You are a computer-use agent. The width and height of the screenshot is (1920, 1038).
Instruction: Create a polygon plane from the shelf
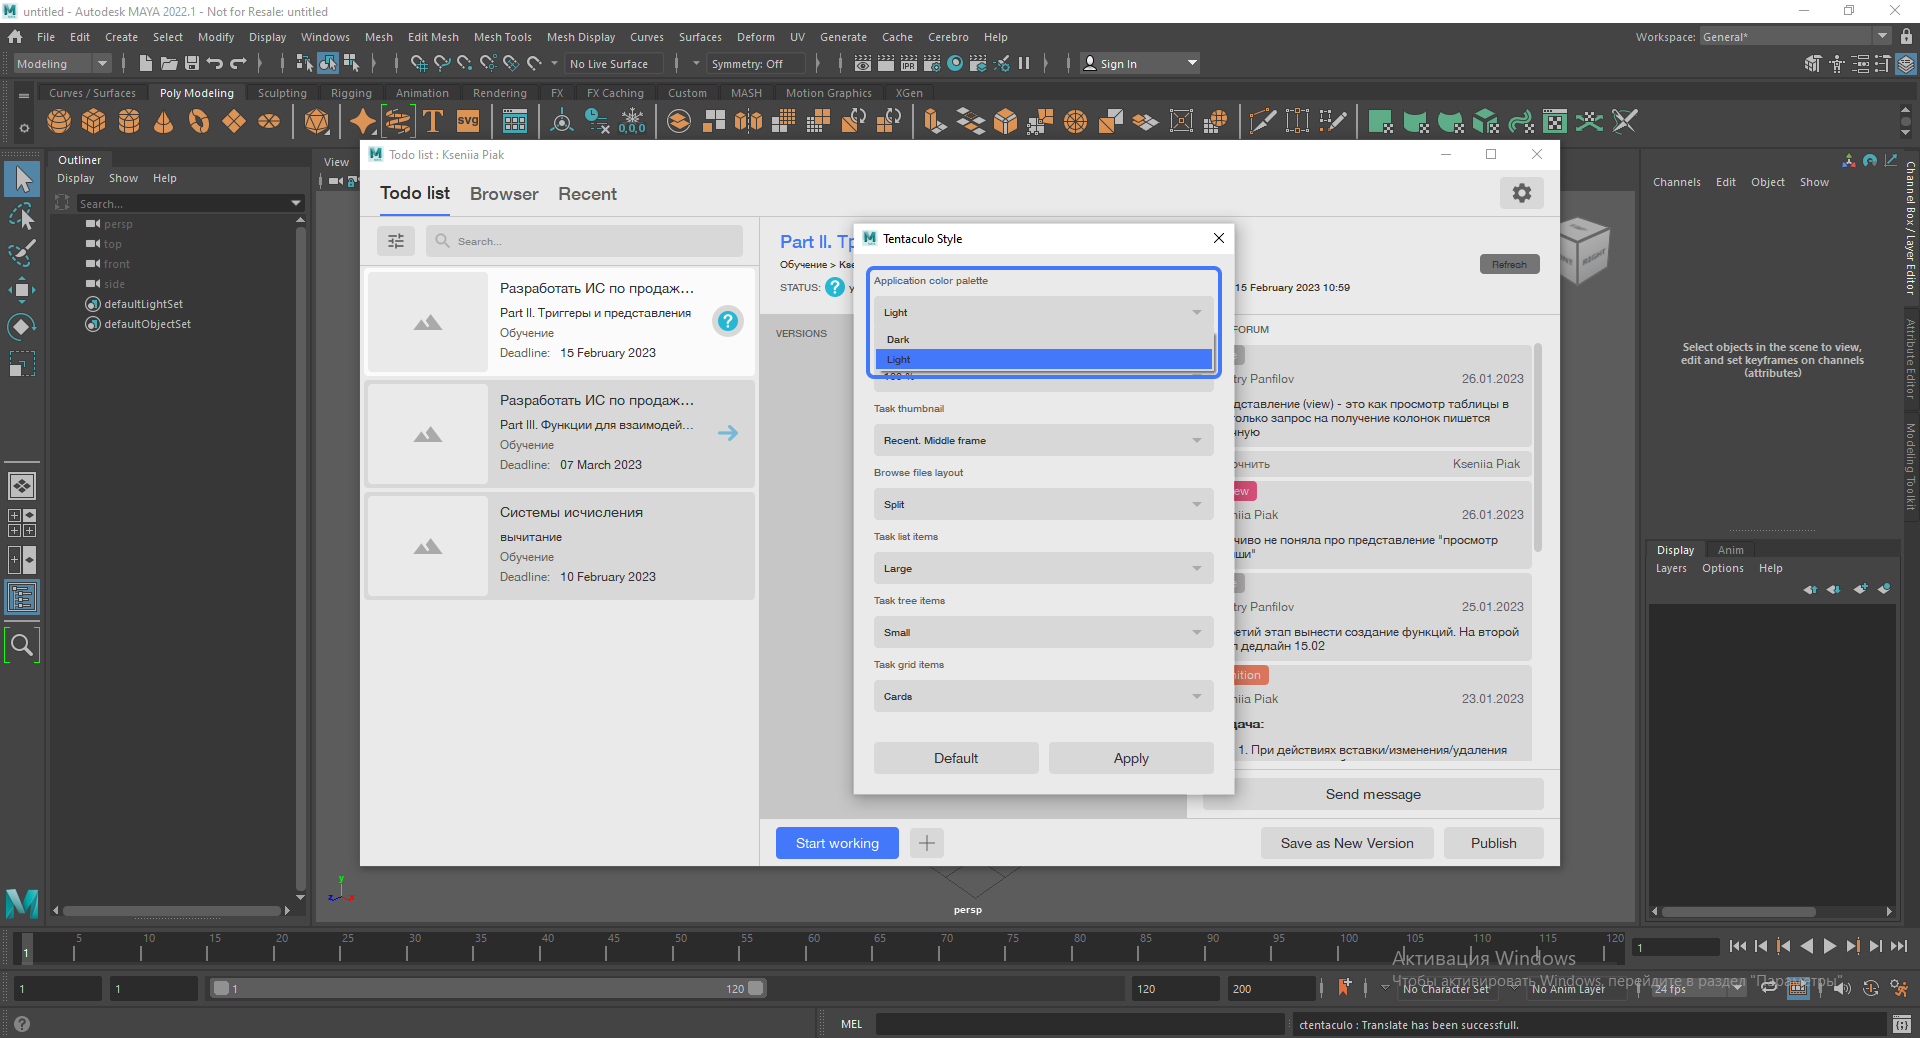[234, 122]
